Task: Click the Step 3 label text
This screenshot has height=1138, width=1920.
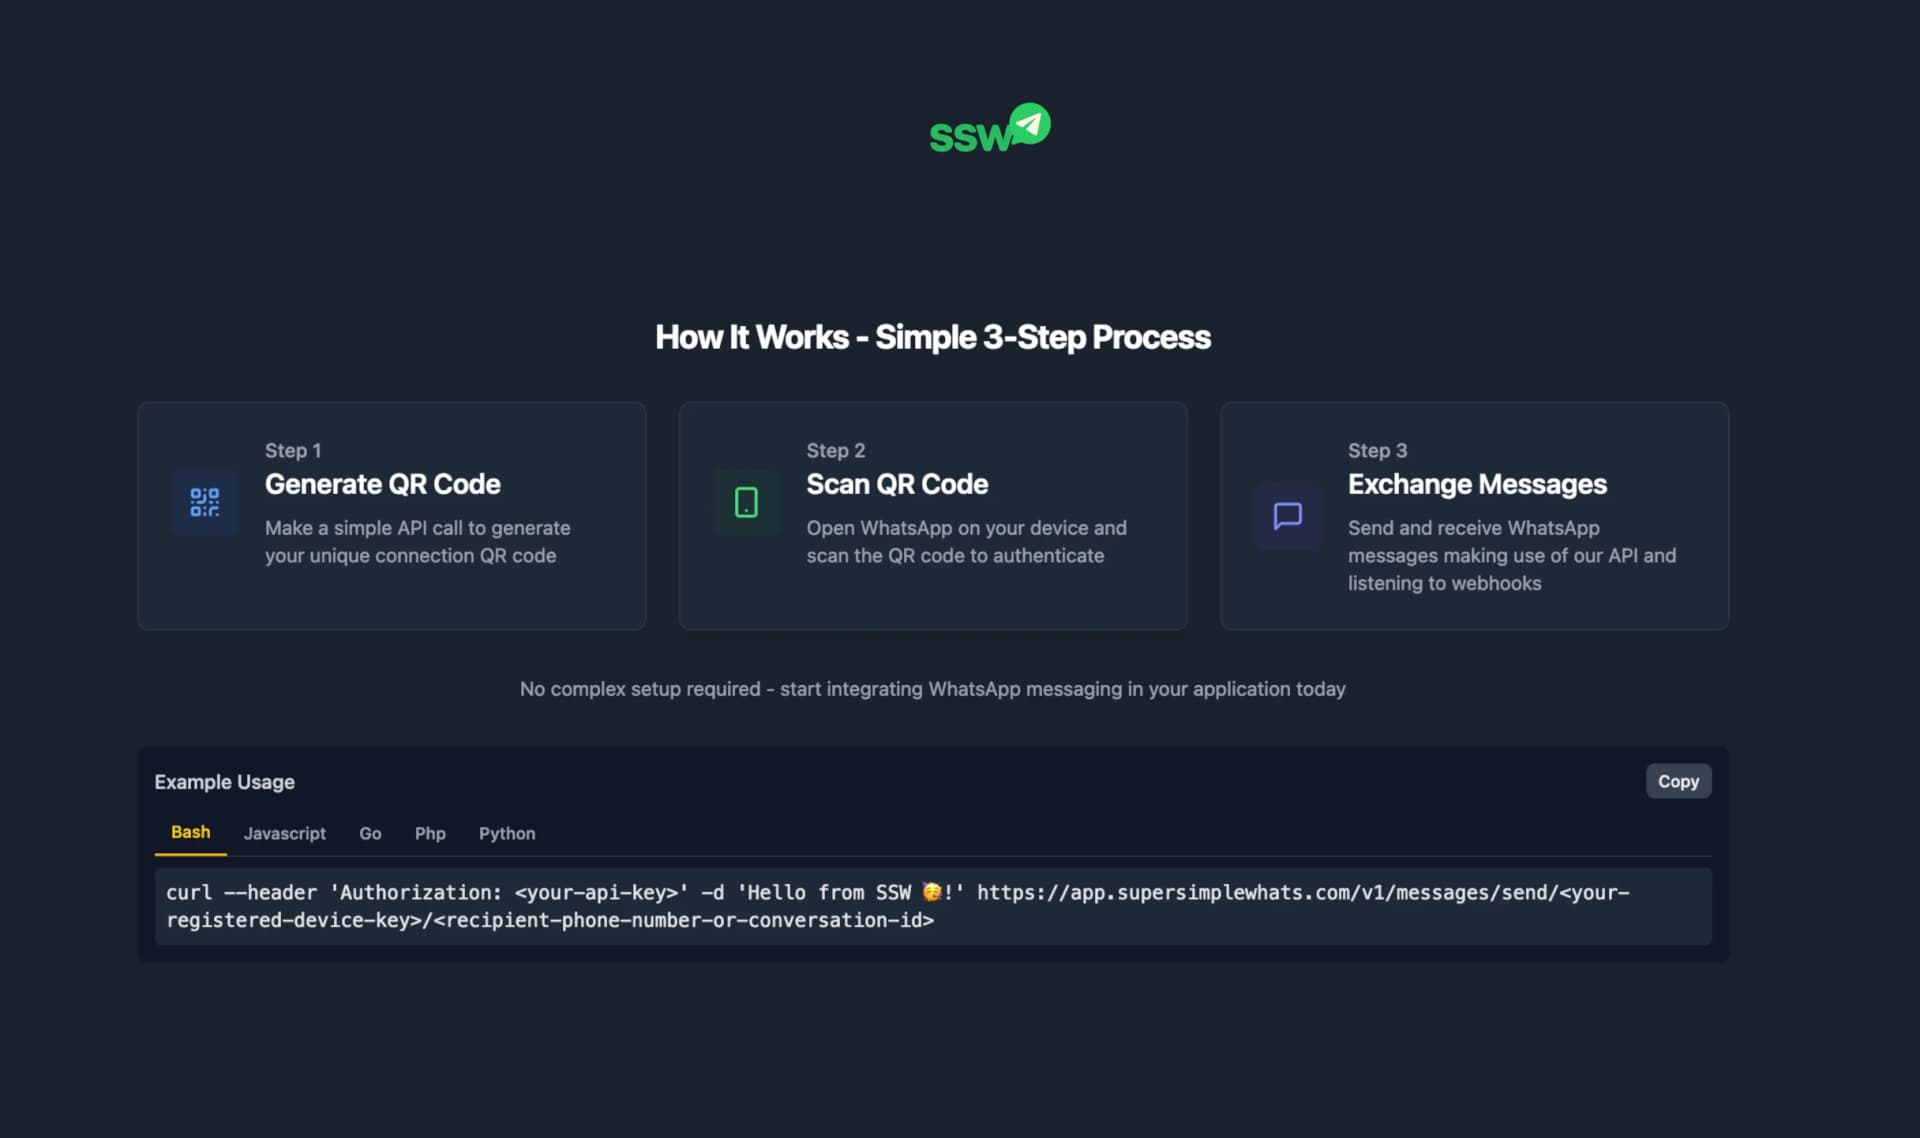Action: point(1377,450)
